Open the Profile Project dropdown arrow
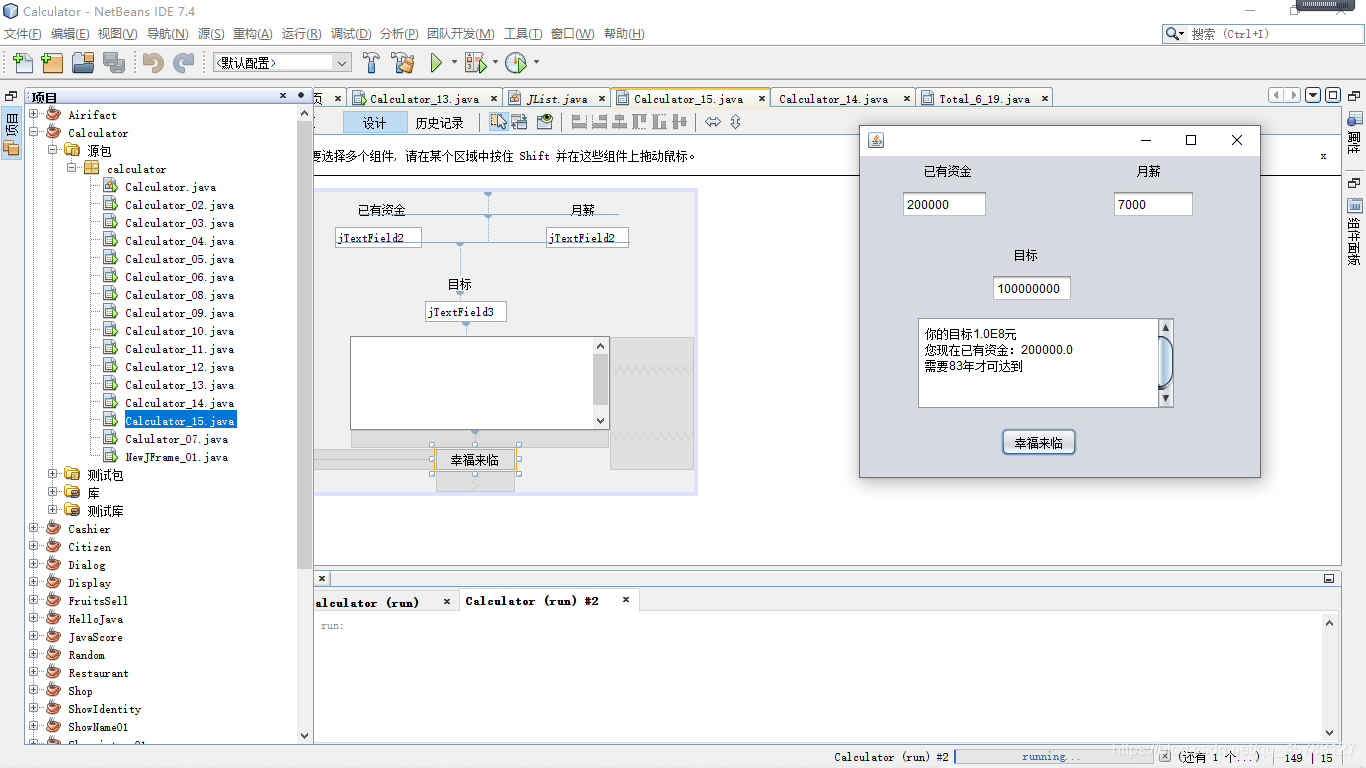The height and width of the screenshot is (768, 1366). click(x=536, y=63)
